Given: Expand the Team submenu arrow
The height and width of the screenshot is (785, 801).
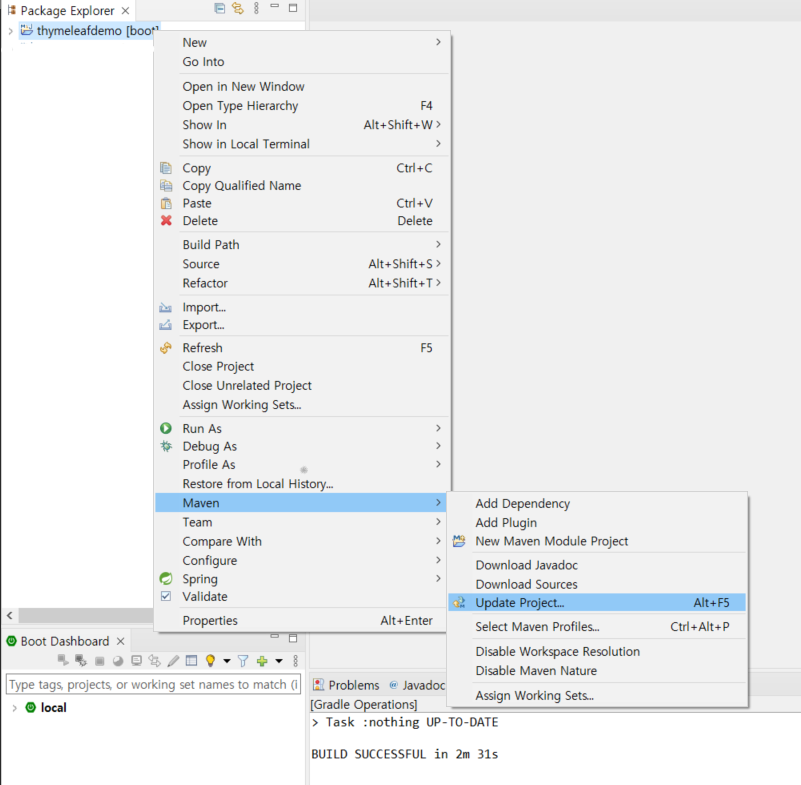Looking at the screenshot, I should point(438,521).
